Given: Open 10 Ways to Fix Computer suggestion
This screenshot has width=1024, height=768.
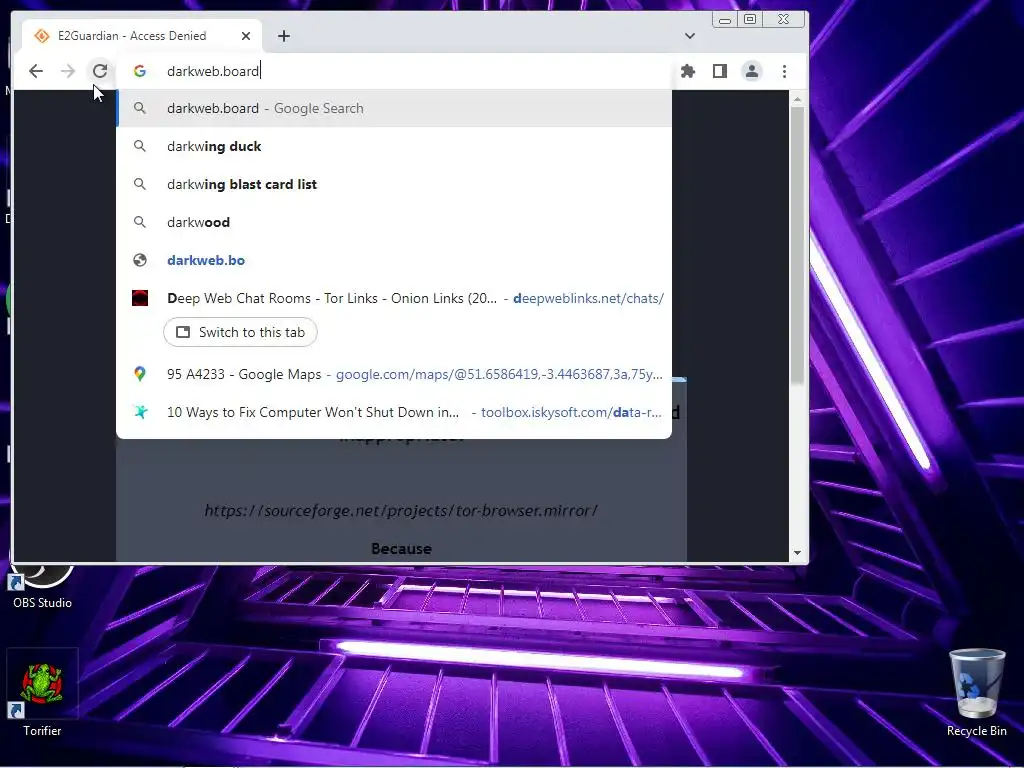Looking at the screenshot, I should coord(394,412).
